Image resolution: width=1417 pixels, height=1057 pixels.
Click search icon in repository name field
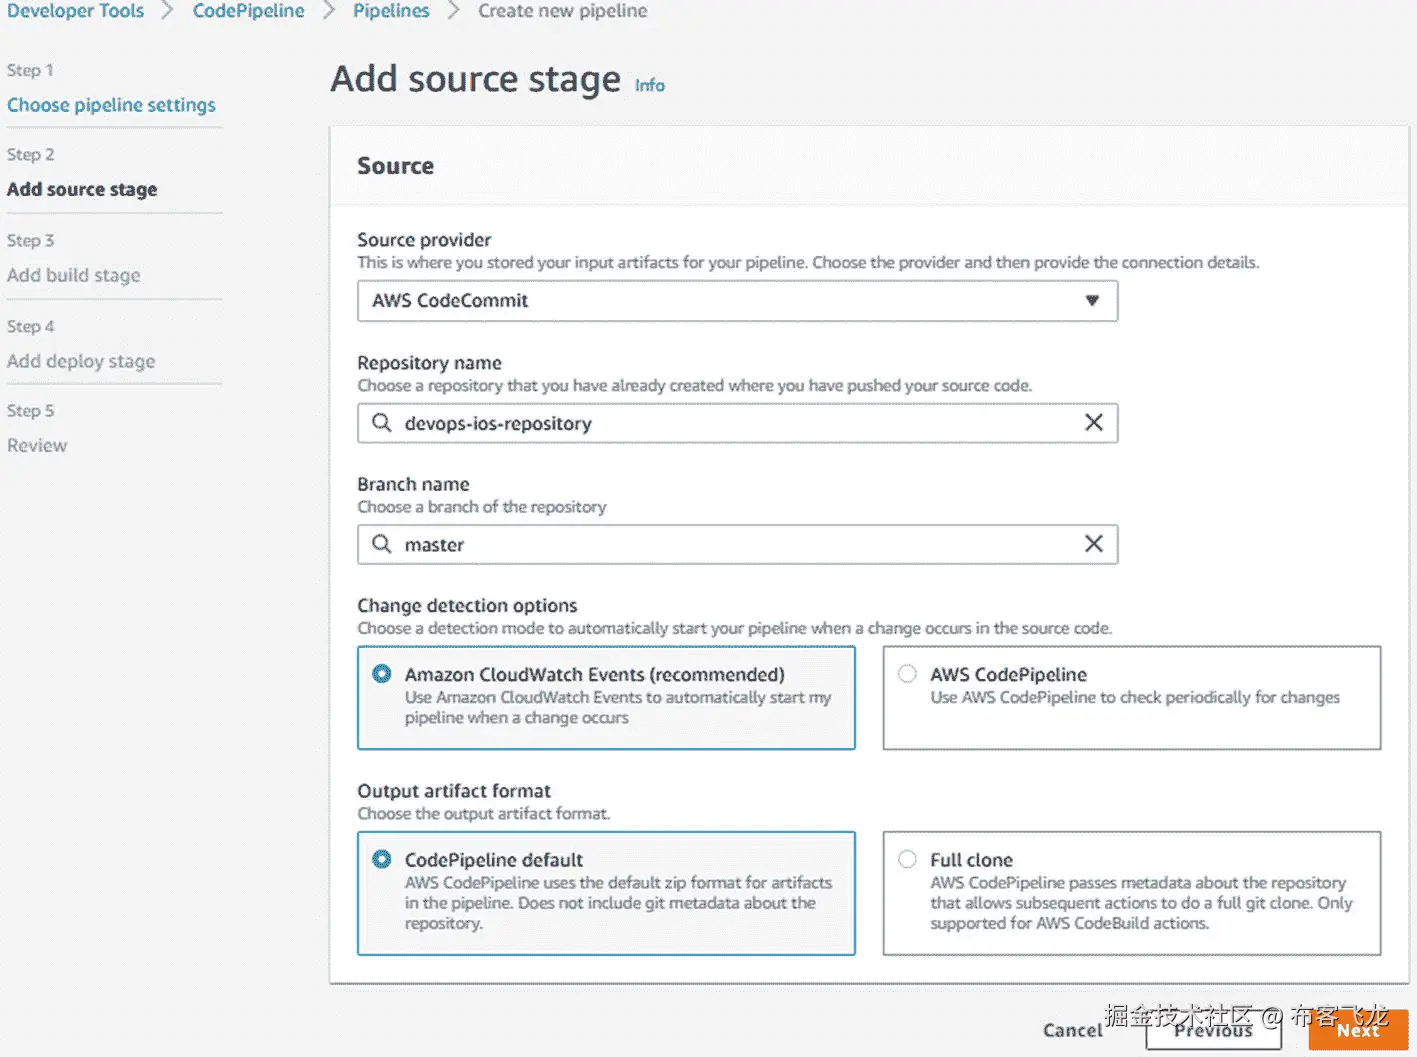pyautogui.click(x=381, y=423)
